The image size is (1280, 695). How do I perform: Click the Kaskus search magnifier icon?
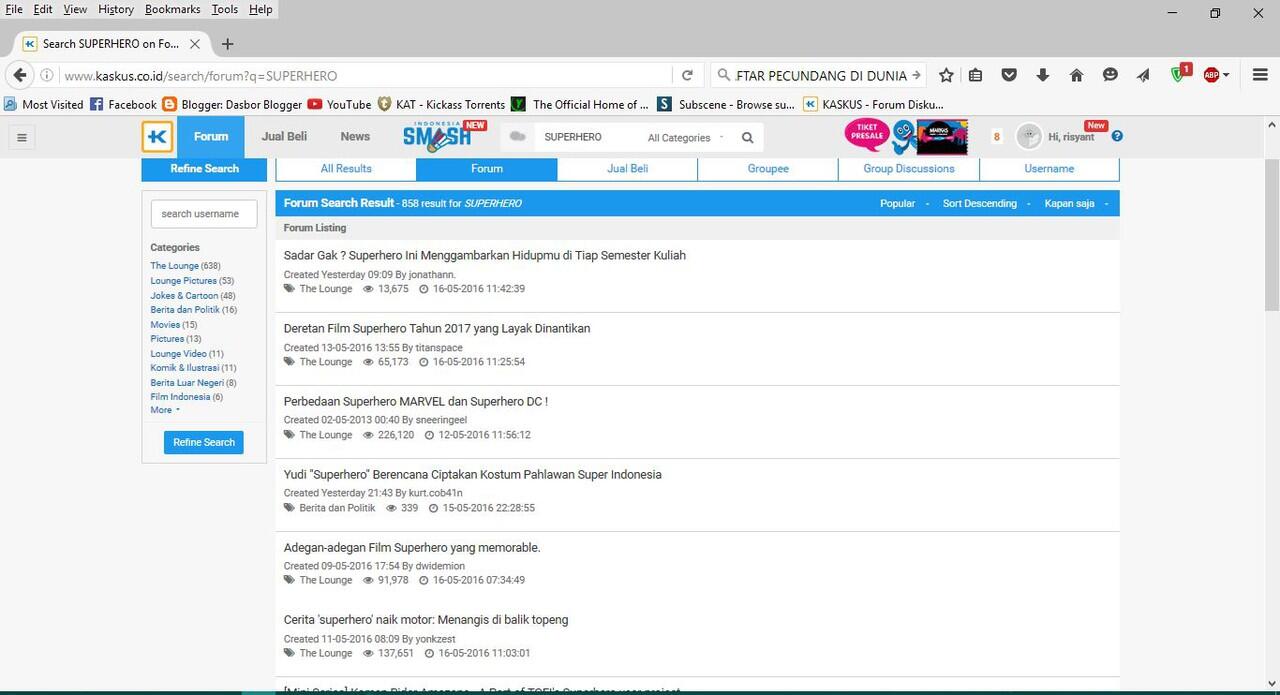747,138
